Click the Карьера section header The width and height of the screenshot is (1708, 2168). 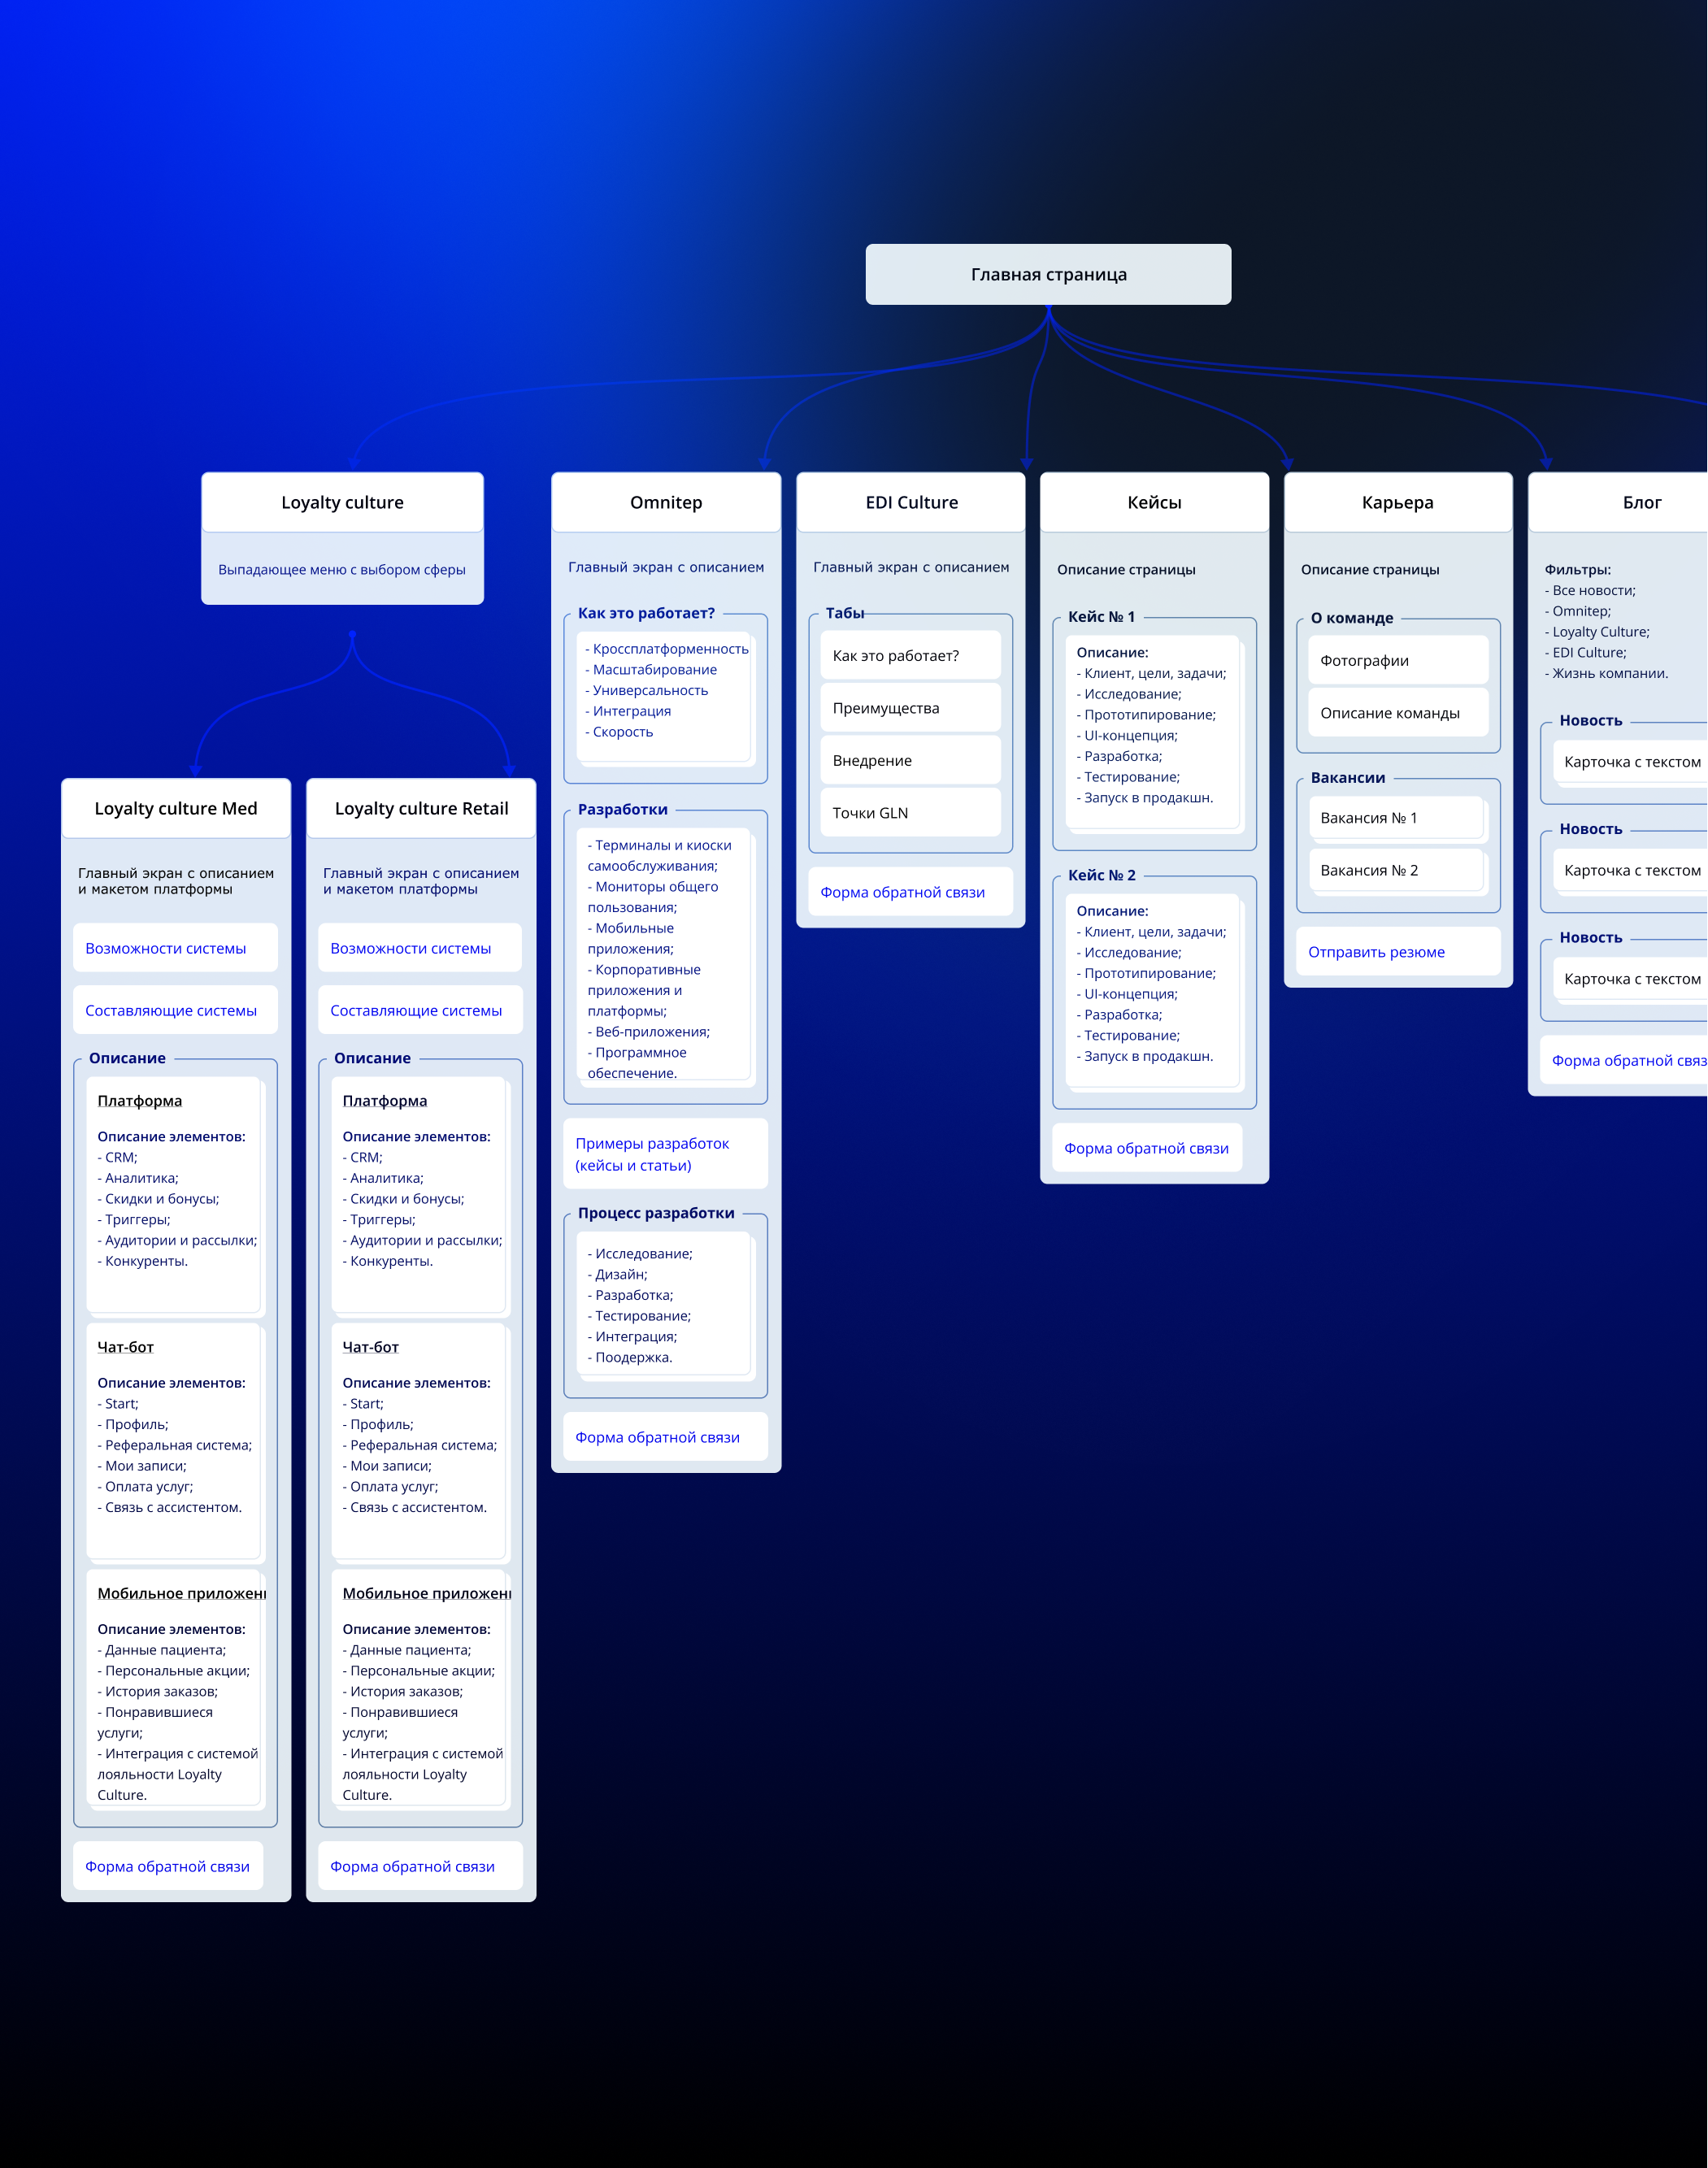[1397, 502]
